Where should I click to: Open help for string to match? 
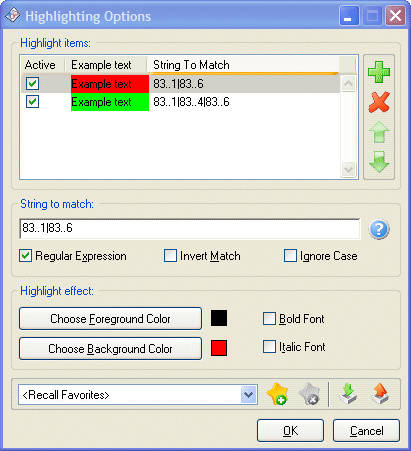[x=379, y=229]
